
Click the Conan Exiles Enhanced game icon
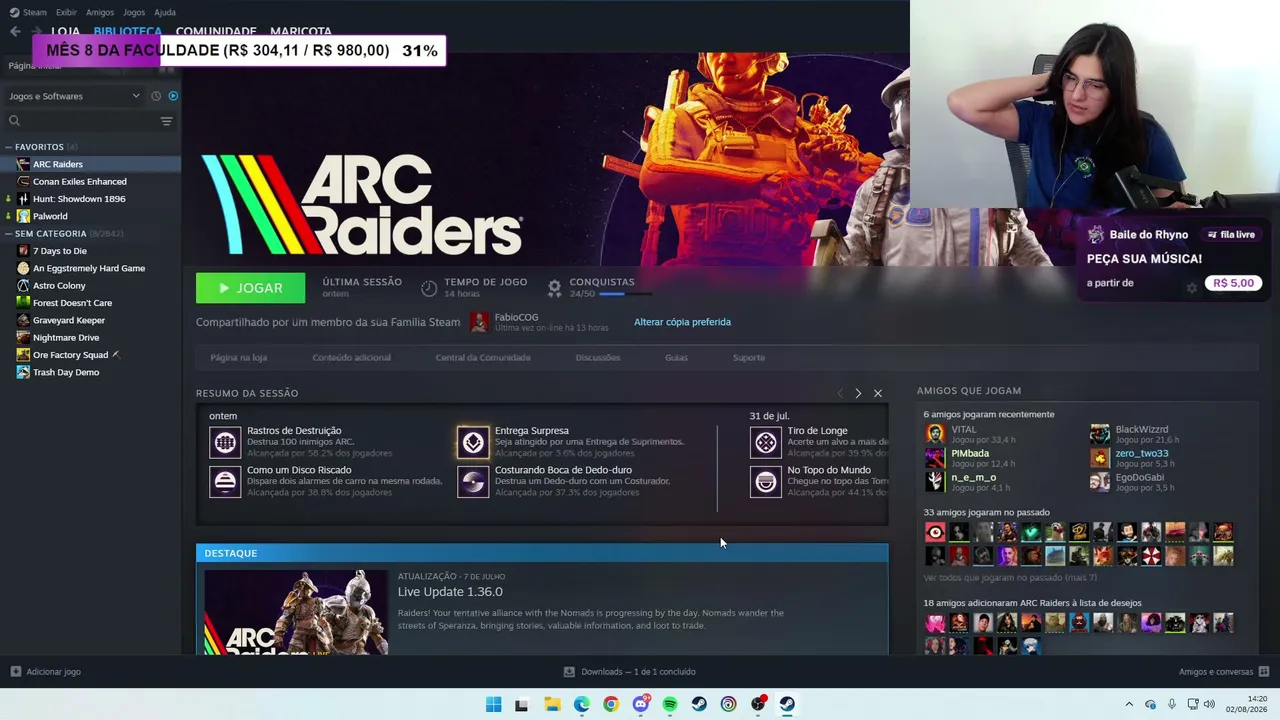click(23, 182)
